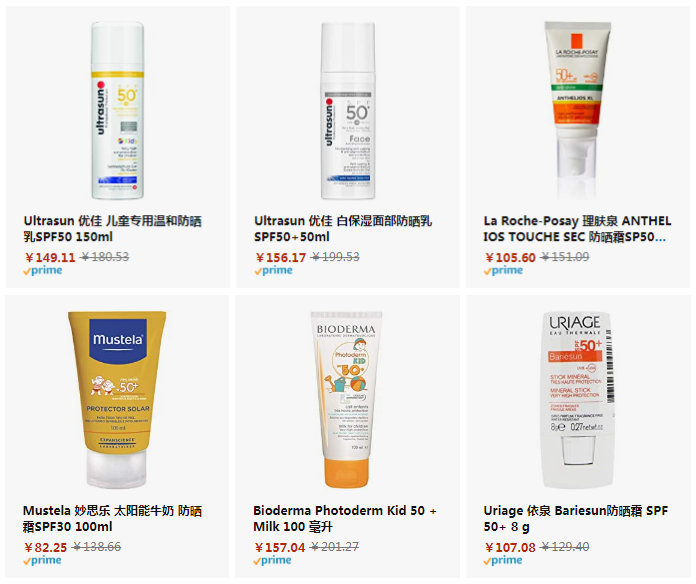This screenshot has height=584, width=696.
Task: Click the prime badge under Uriage Bariesun
Action: point(503,560)
